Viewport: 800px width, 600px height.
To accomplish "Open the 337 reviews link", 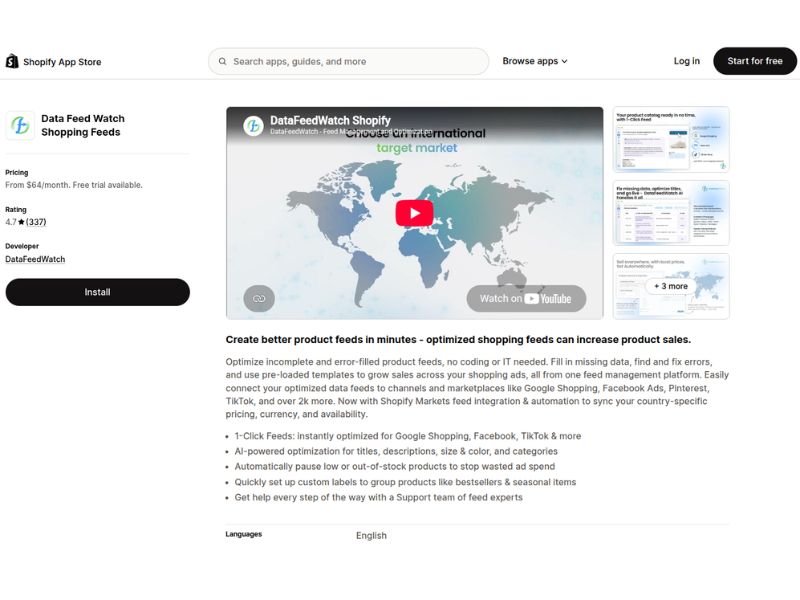I will (x=36, y=222).
